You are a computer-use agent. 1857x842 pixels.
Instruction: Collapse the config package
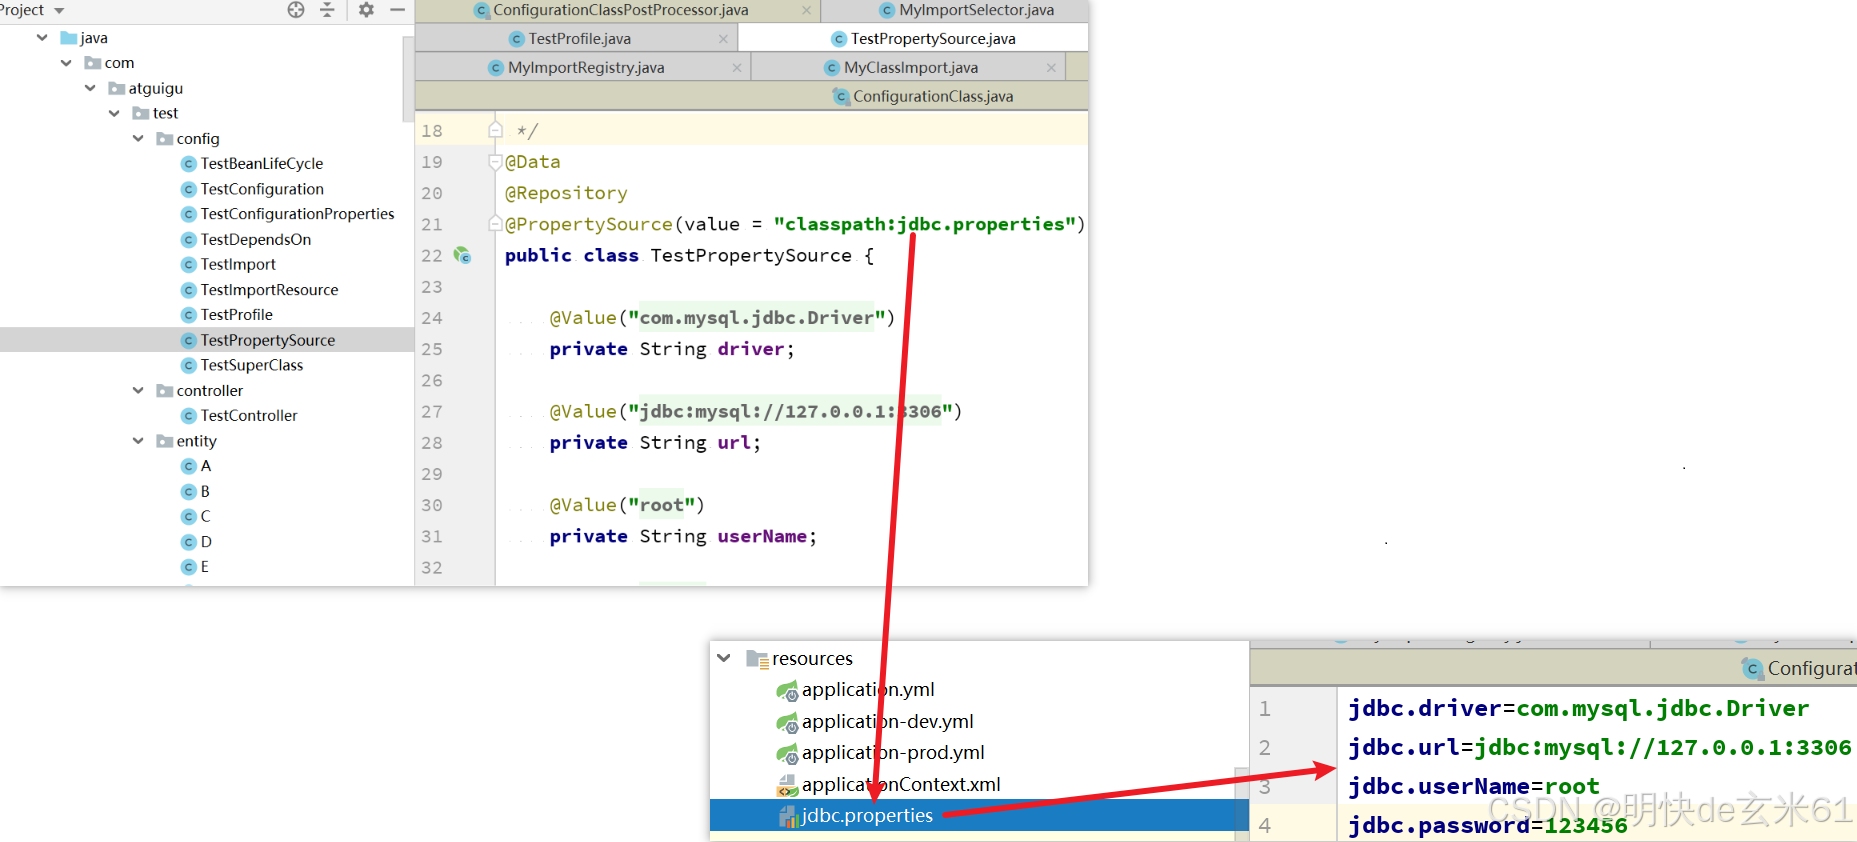pos(138,138)
